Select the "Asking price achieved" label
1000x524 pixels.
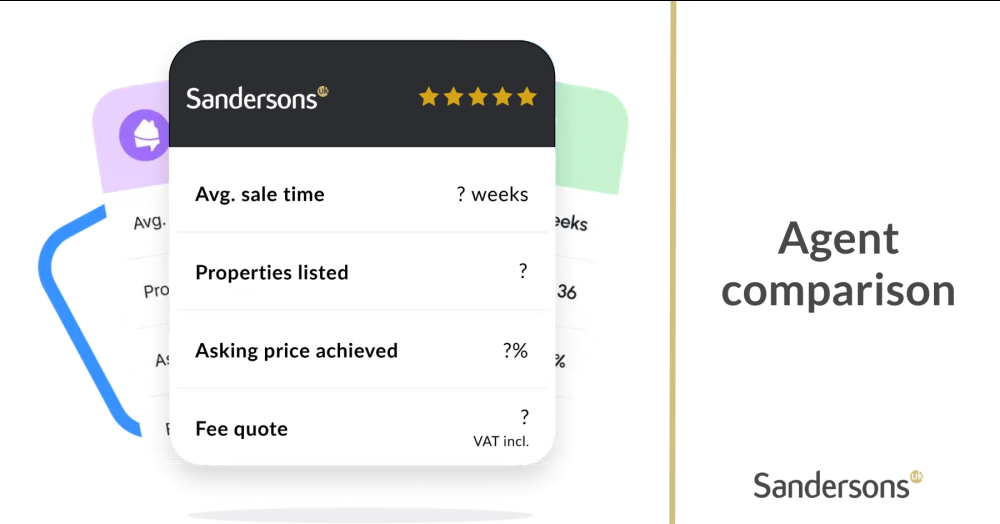point(296,350)
